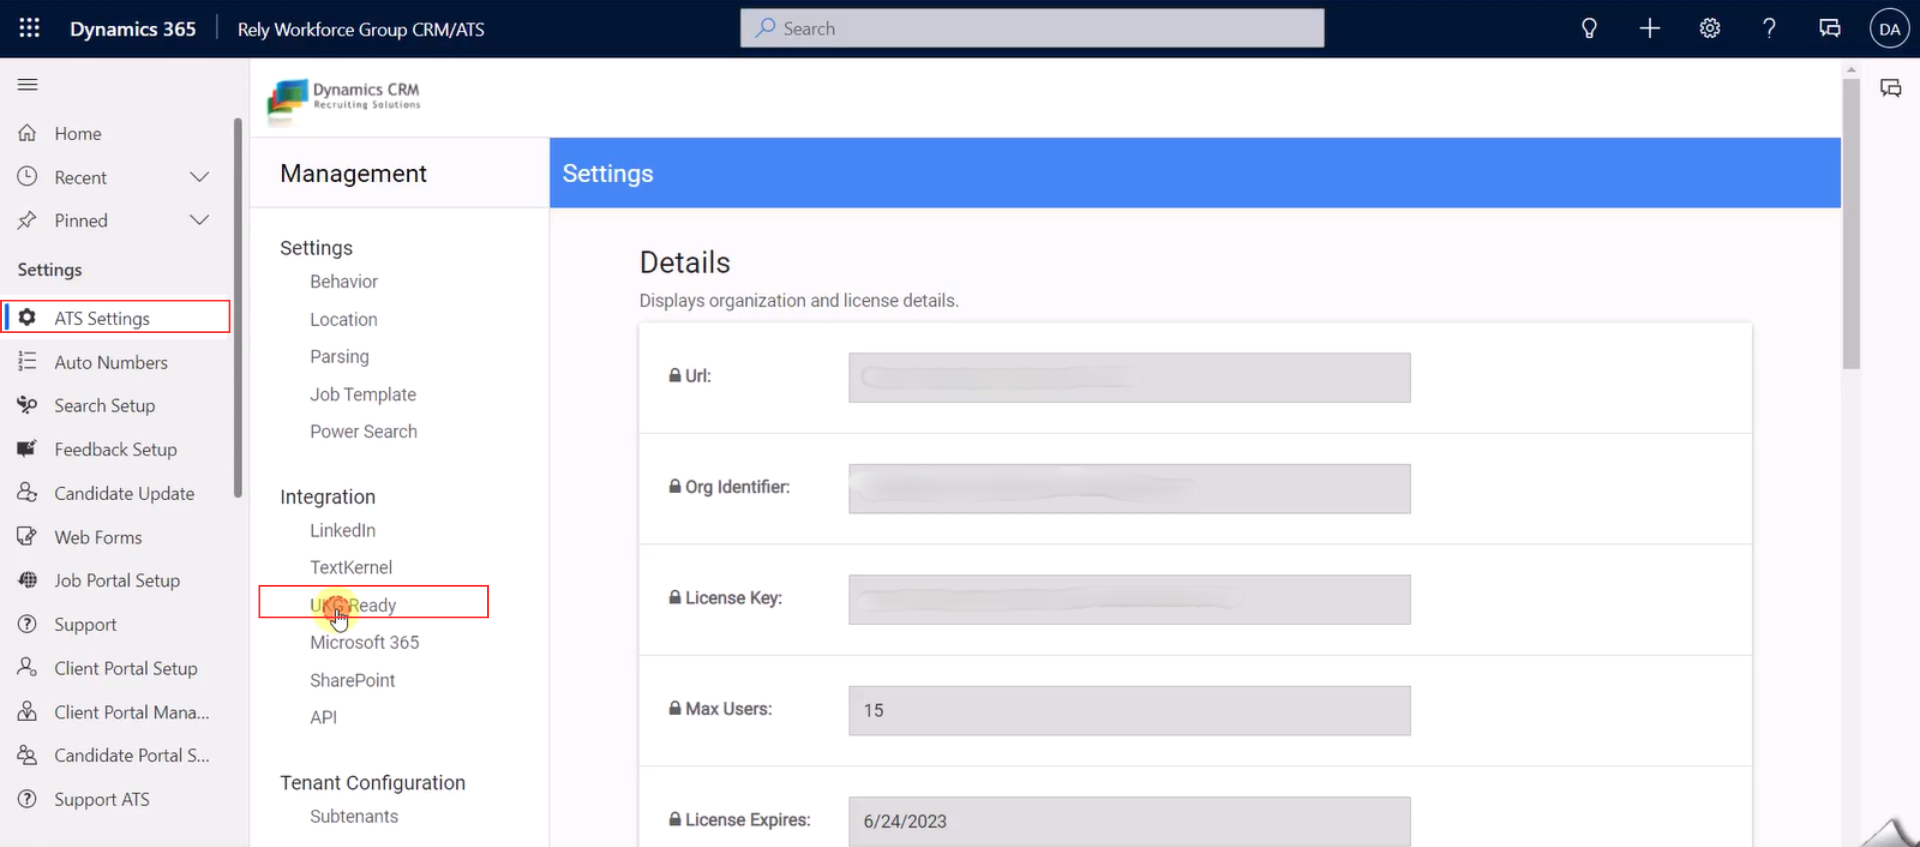Click the Feedback Setup icon
The height and width of the screenshot is (847, 1920).
point(27,448)
